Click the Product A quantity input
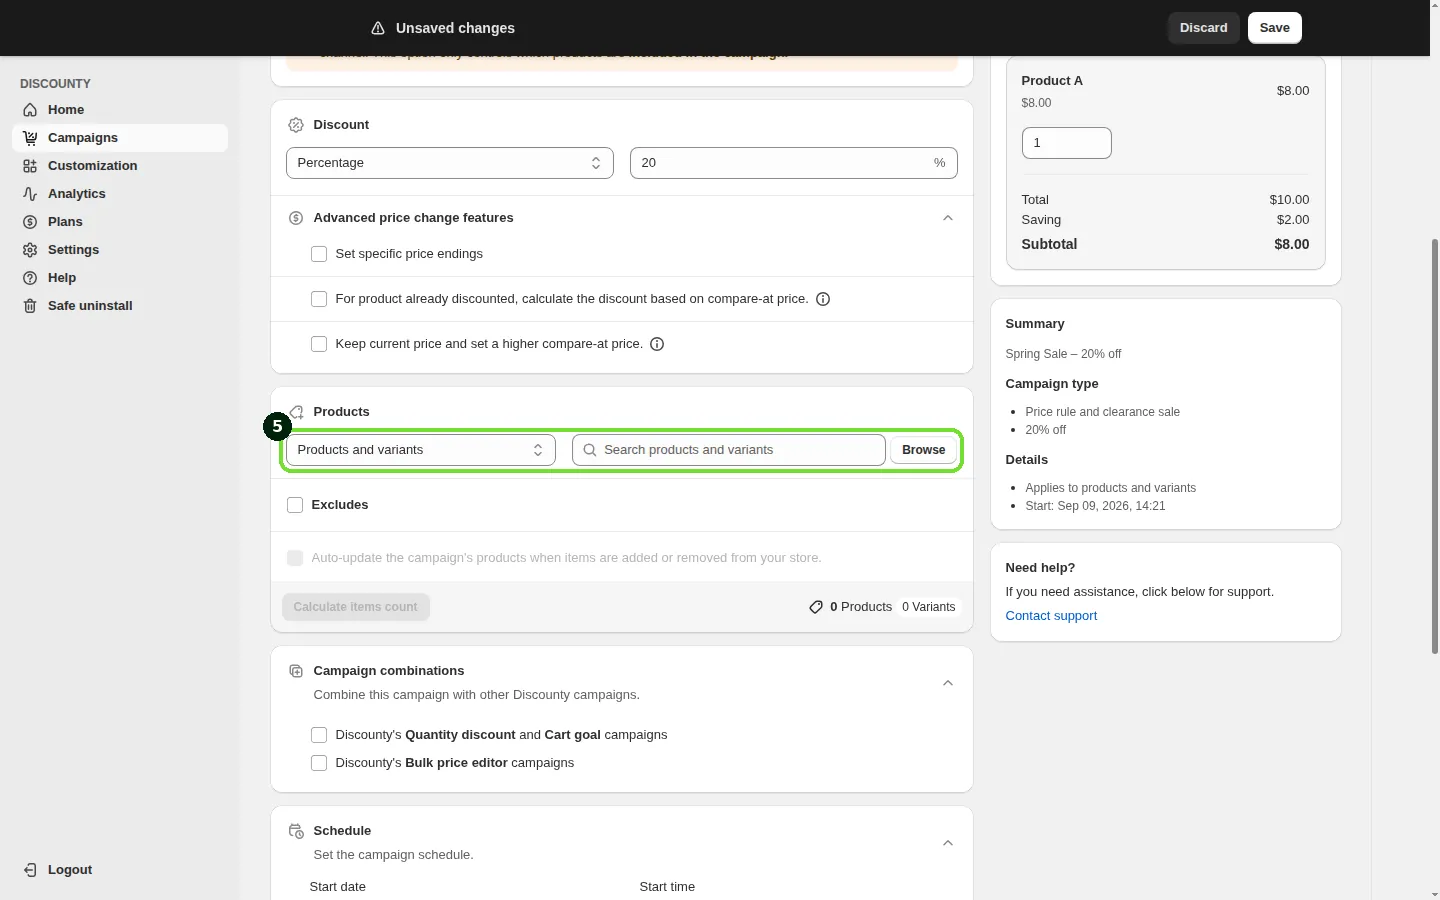 (1066, 143)
